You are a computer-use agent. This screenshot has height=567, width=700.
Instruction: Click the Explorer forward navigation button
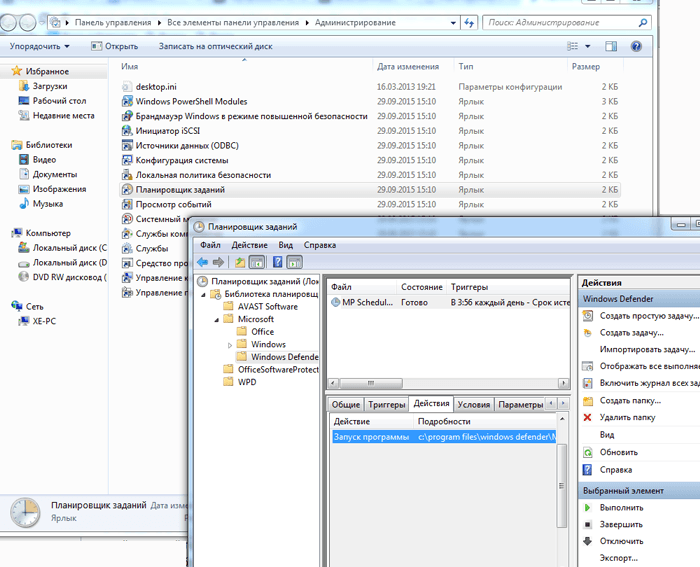click(28, 22)
